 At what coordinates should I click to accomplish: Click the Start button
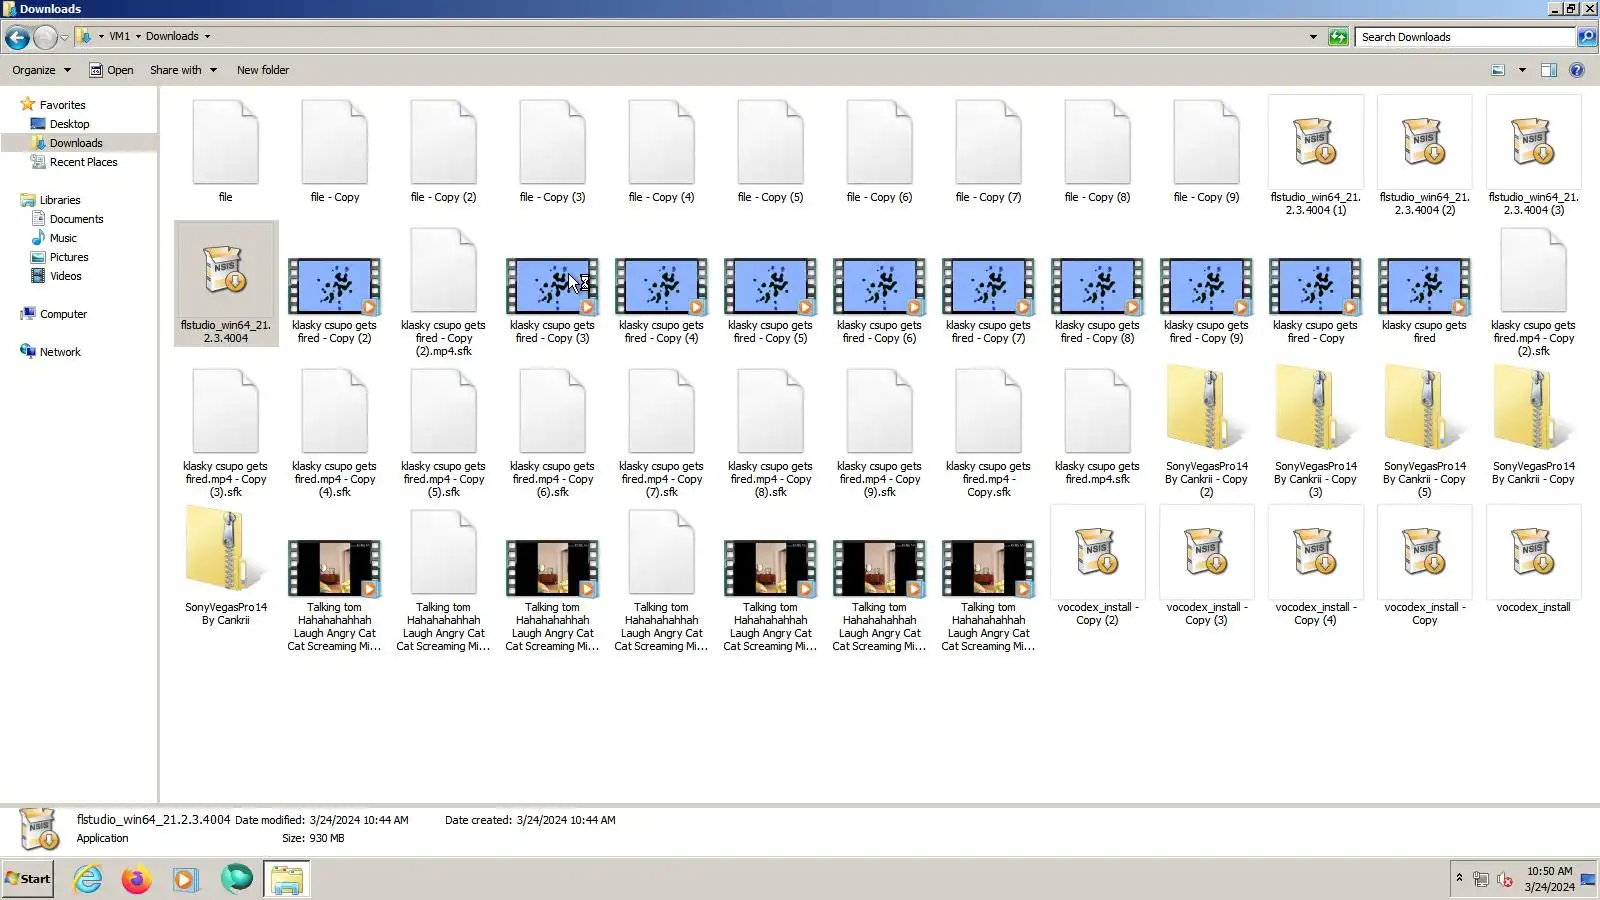[x=28, y=879]
